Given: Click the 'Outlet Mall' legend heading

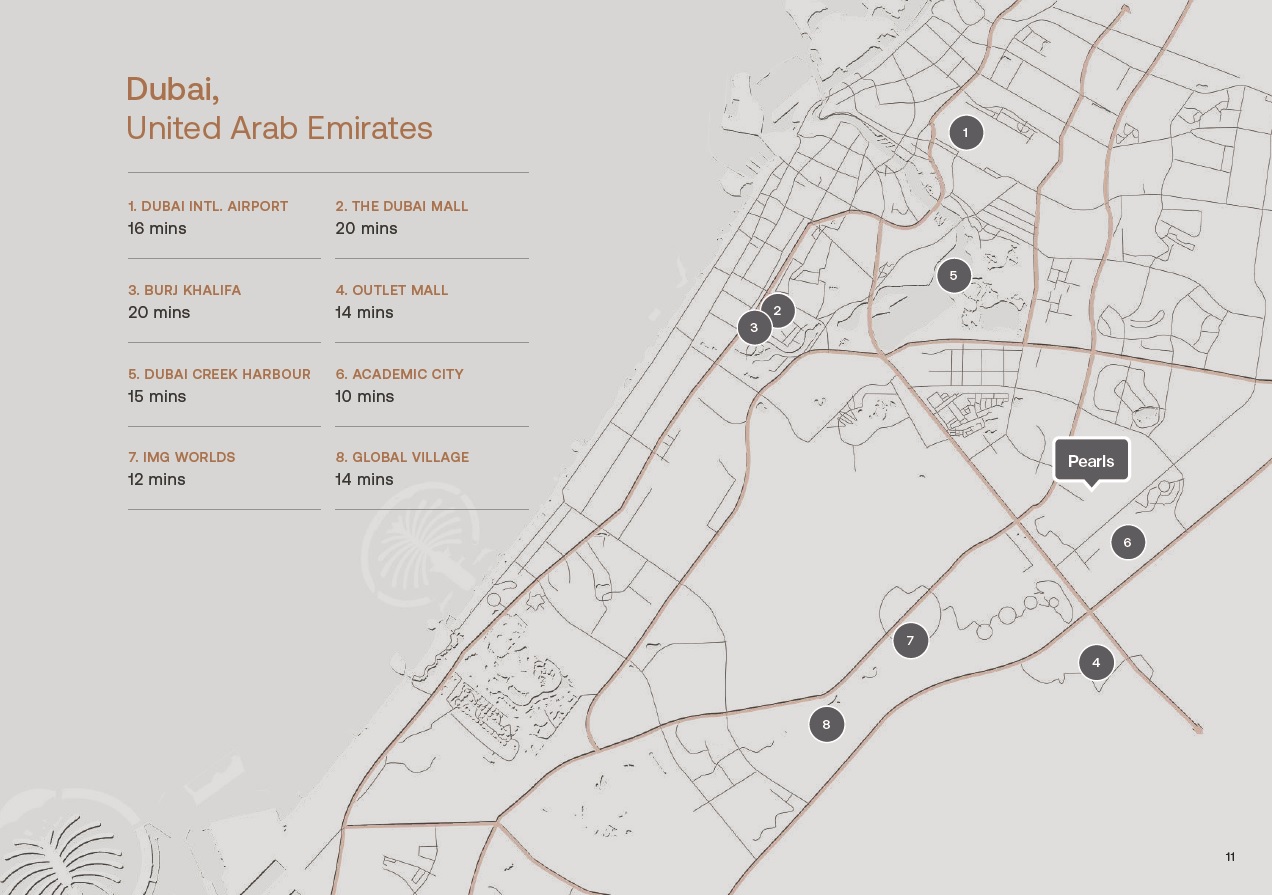Looking at the screenshot, I should [392, 290].
